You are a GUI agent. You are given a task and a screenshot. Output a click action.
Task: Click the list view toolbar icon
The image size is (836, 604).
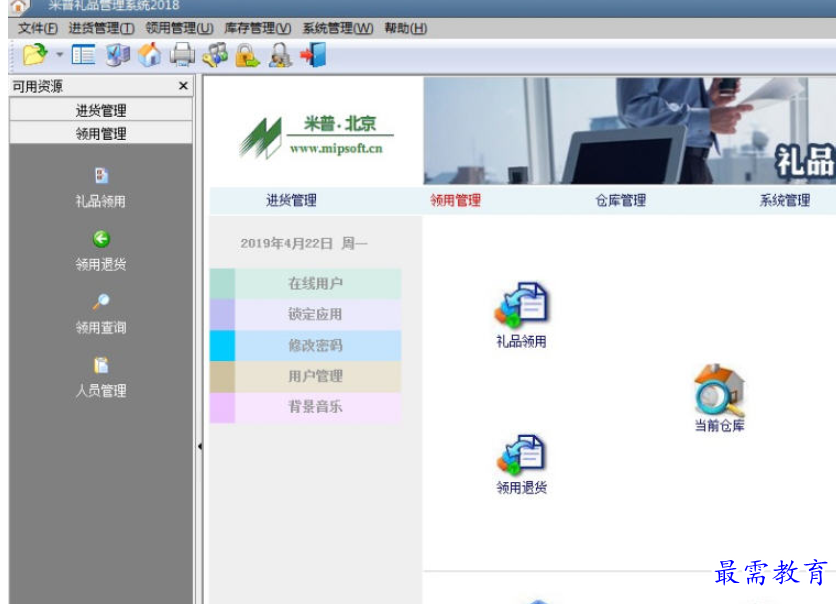[x=84, y=54]
